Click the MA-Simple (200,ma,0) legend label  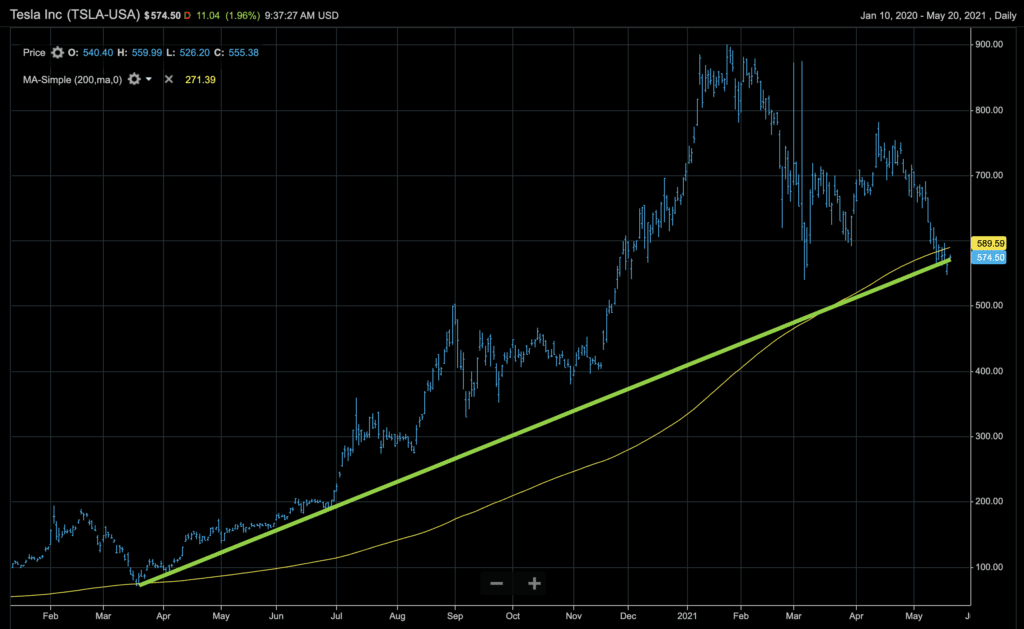tap(72, 78)
